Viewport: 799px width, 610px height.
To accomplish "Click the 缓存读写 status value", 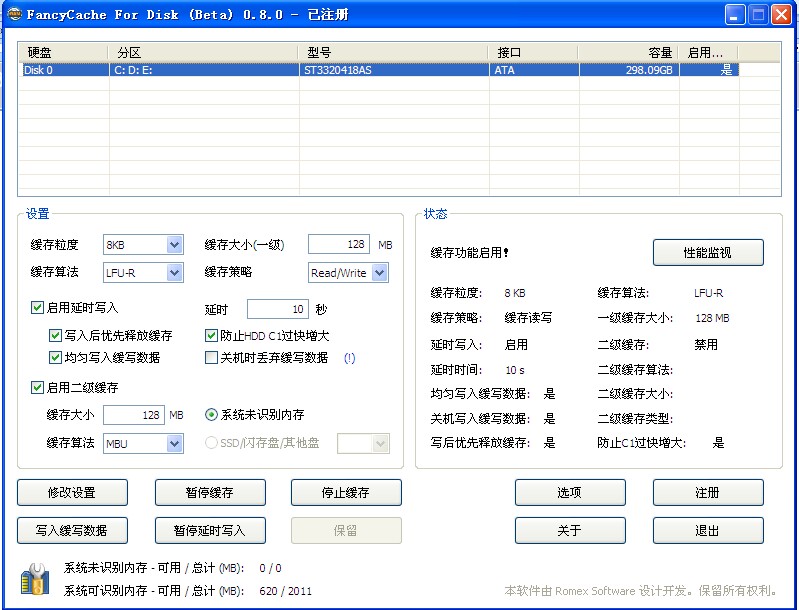I will click(x=528, y=318).
